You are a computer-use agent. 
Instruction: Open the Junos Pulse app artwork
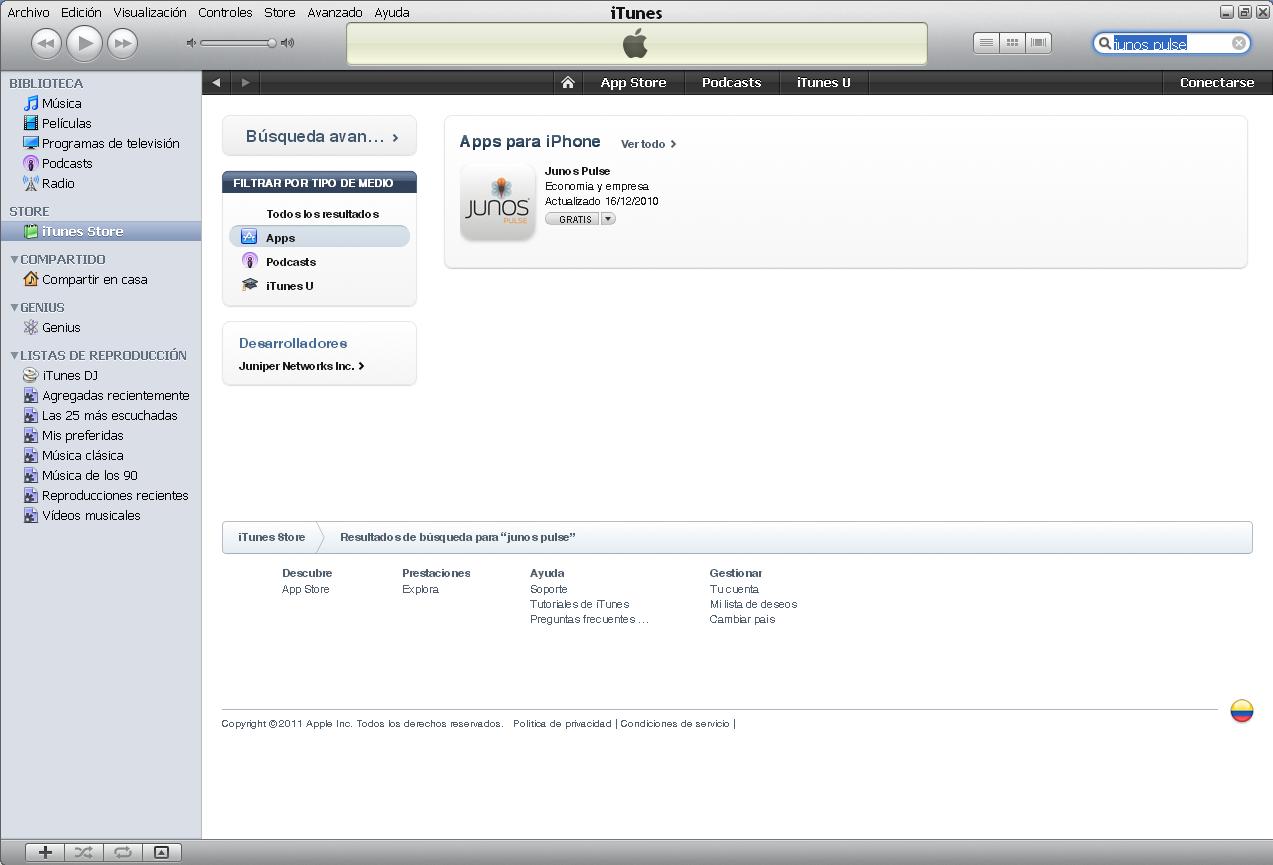(x=497, y=202)
